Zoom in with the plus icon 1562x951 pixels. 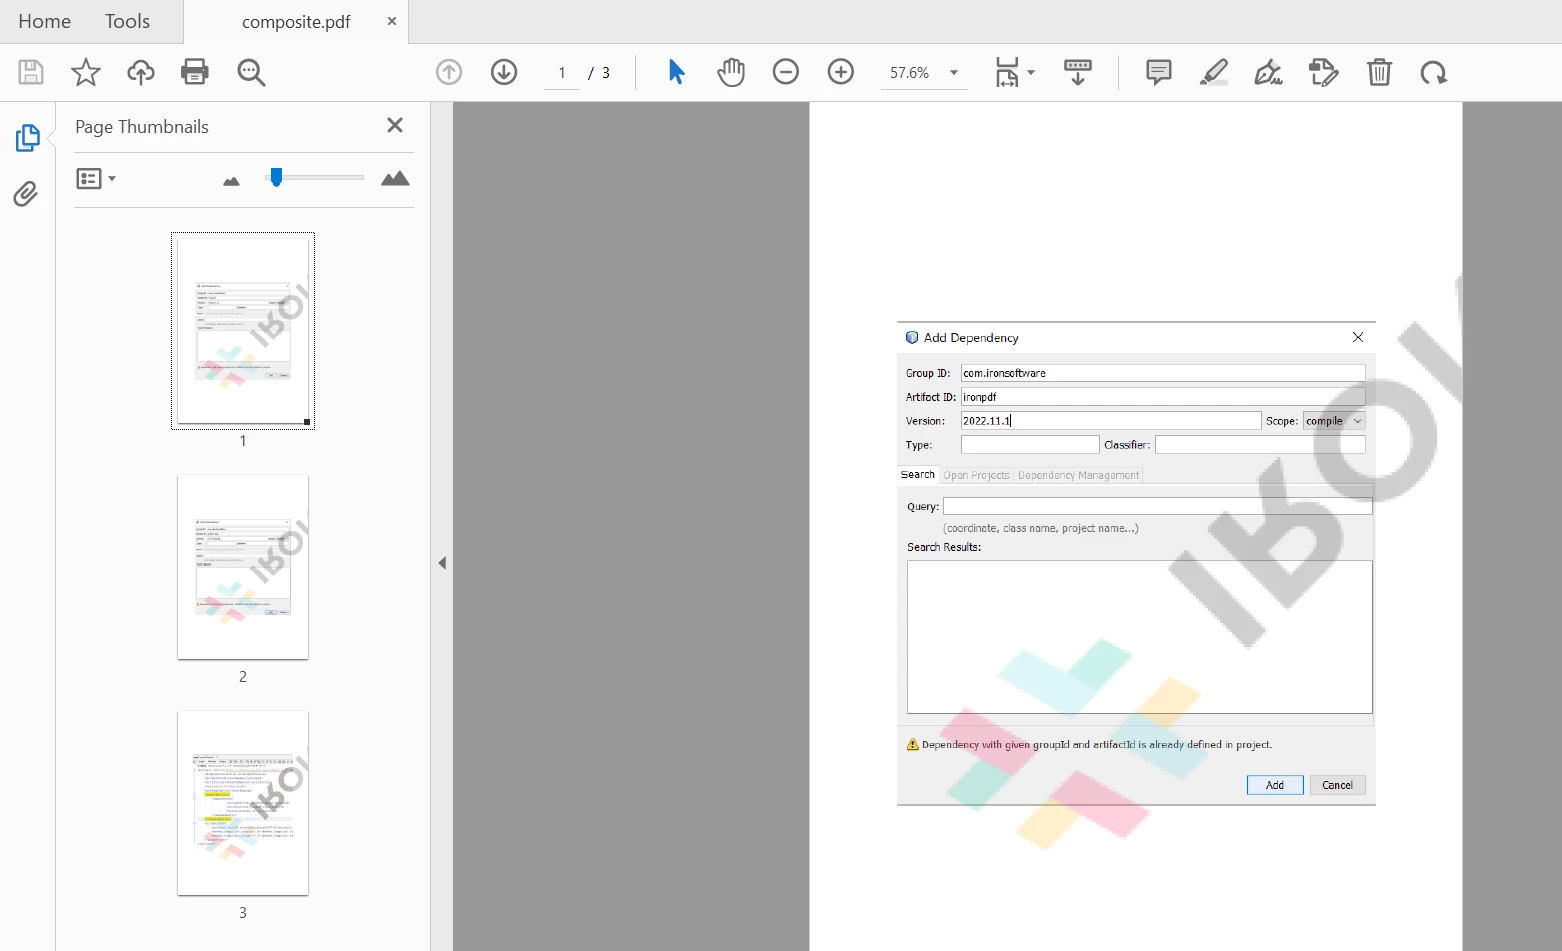[x=841, y=72]
